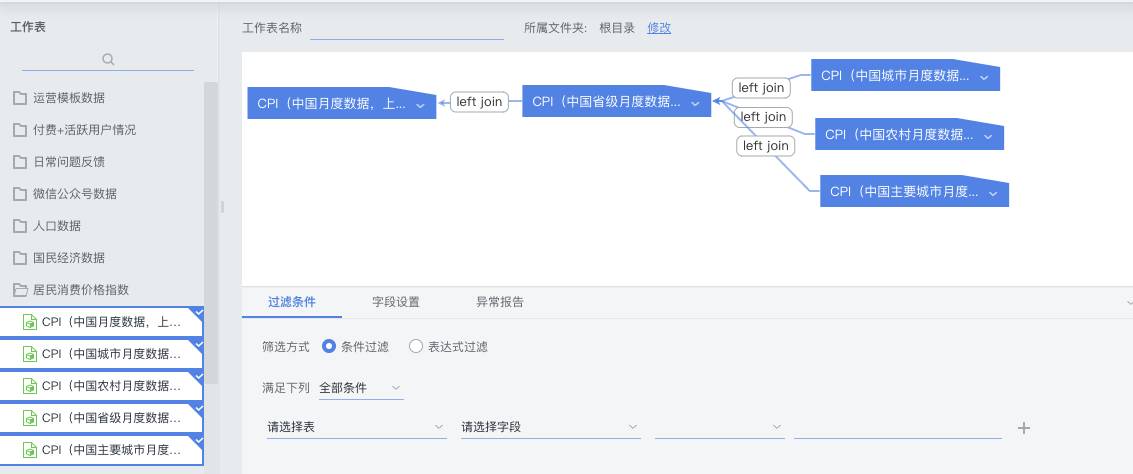Open the 请选择字段 dropdown
Viewport: 1133px width, 474px height.
click(551, 427)
